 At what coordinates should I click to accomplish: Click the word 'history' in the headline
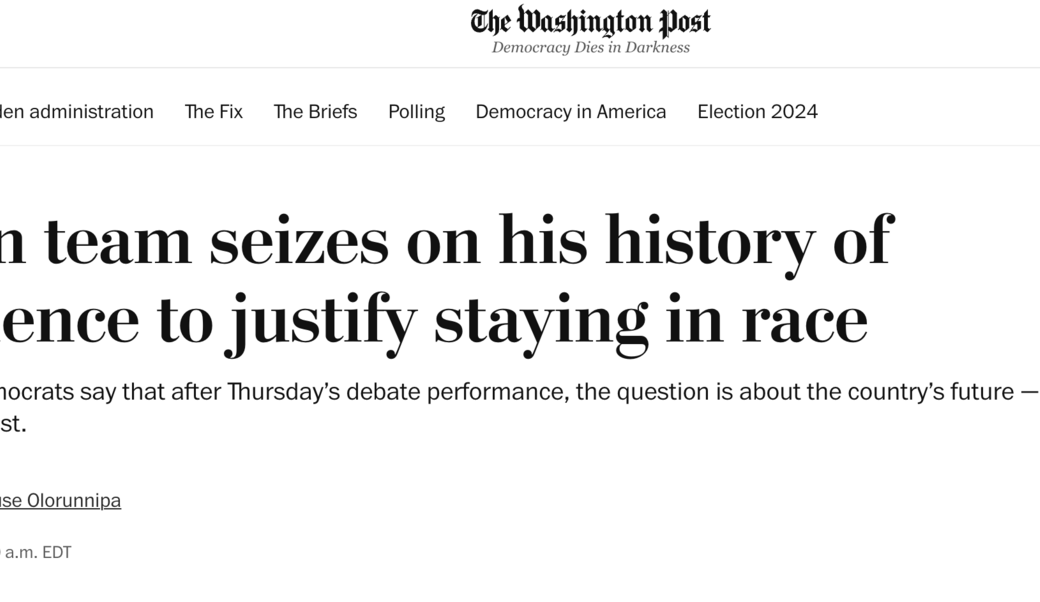click(708, 241)
